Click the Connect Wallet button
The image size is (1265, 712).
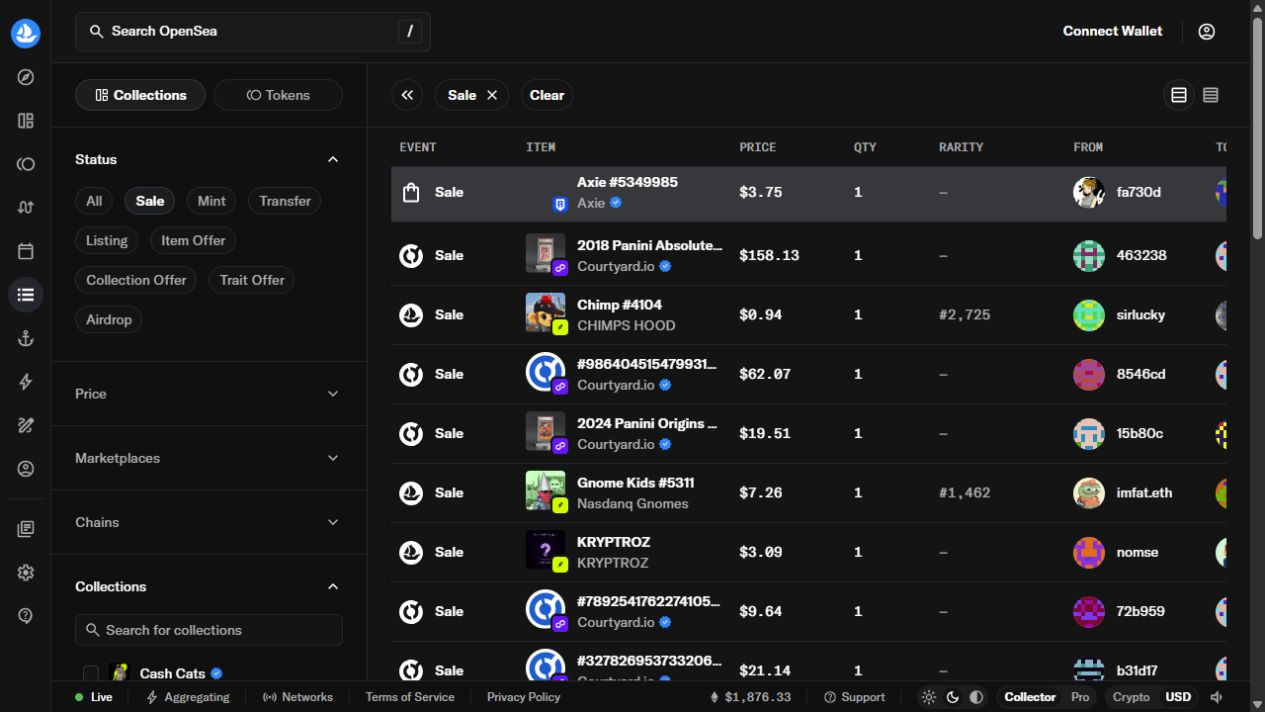[1112, 31]
